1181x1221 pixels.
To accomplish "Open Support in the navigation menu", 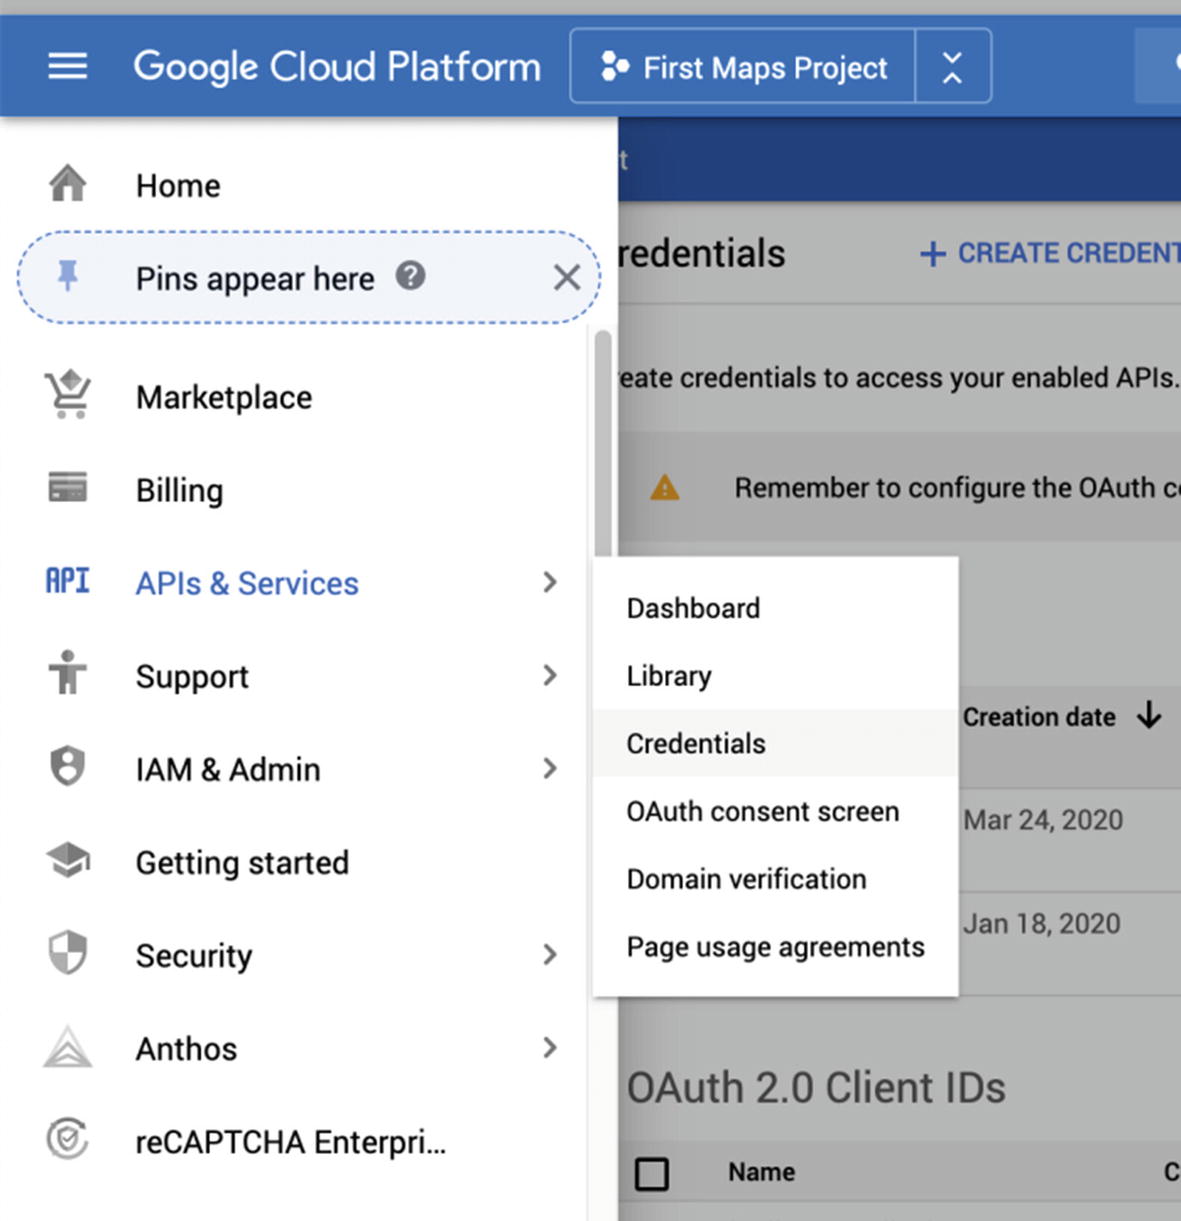I will 192,677.
